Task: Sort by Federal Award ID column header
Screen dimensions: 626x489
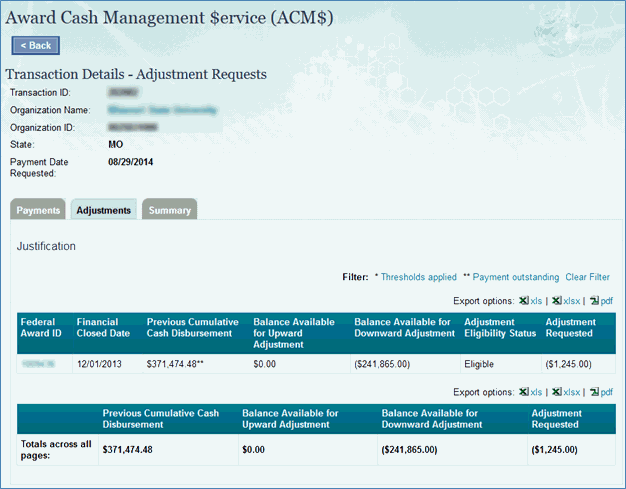Action: pyautogui.click(x=42, y=328)
